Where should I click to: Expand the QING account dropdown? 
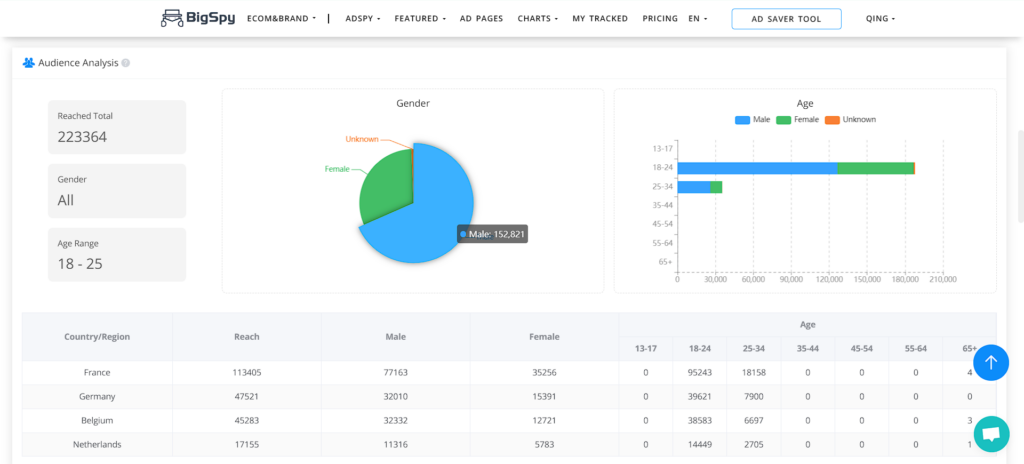pyautogui.click(x=880, y=18)
